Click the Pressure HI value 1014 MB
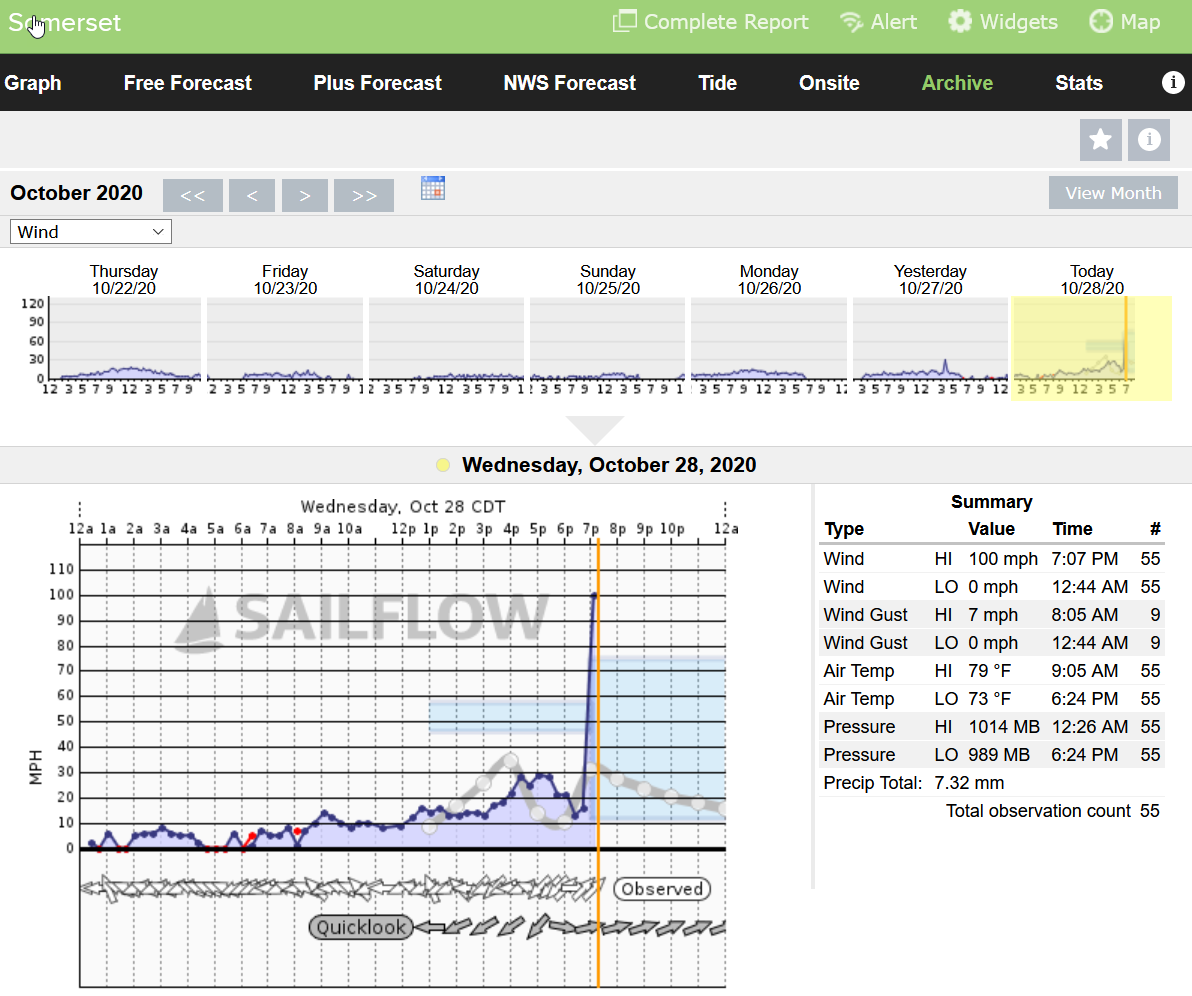The width and height of the screenshot is (1192, 996). click(x=1004, y=727)
